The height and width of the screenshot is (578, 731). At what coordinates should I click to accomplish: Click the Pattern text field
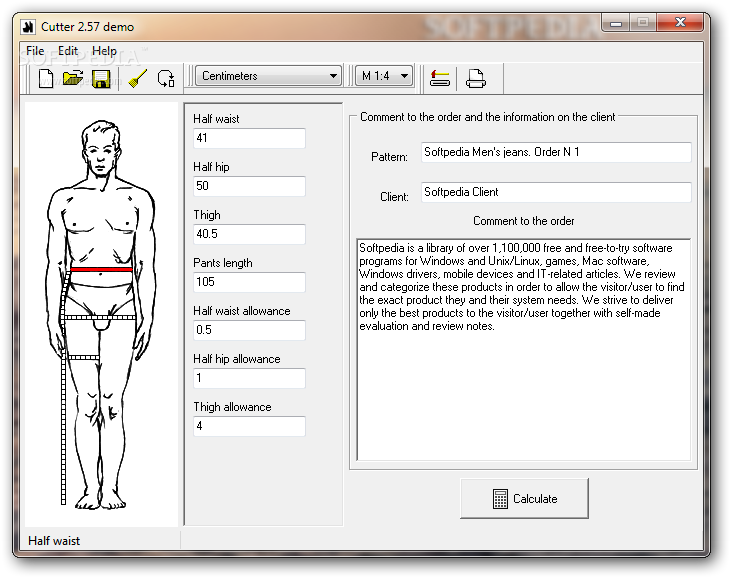[556, 152]
